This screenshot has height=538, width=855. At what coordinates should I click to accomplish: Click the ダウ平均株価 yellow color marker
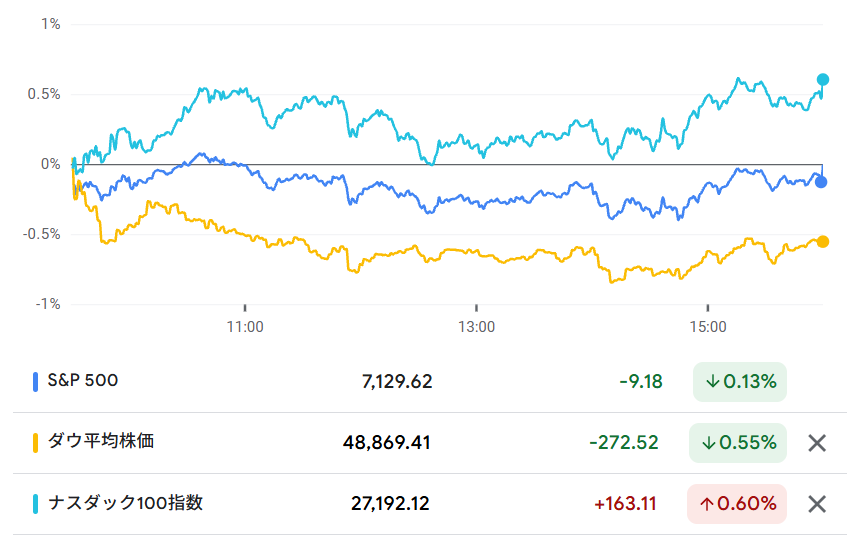tap(36, 442)
